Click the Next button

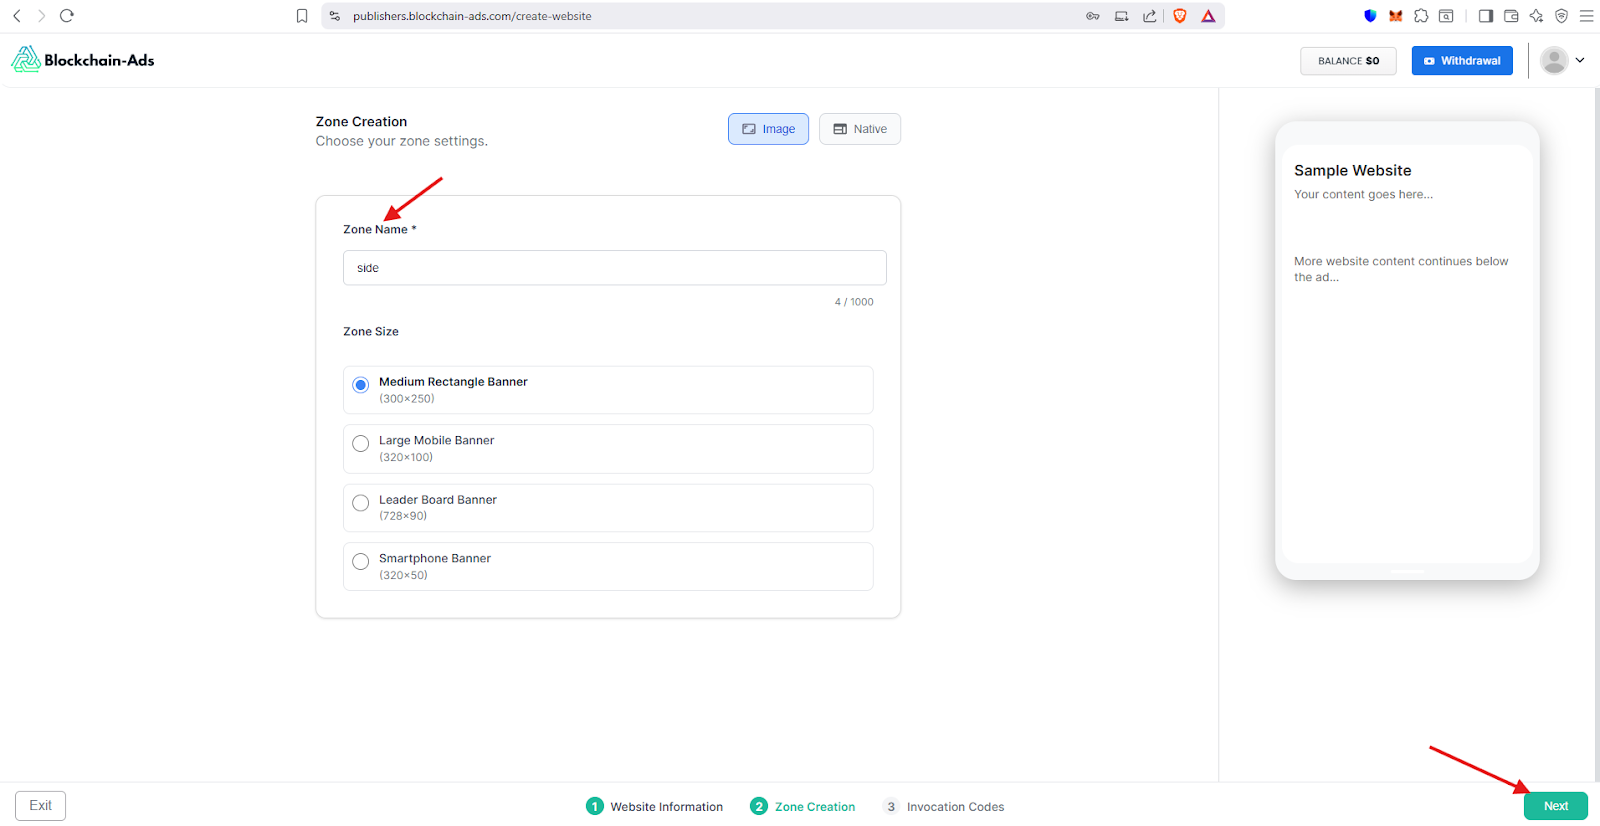pos(1556,806)
